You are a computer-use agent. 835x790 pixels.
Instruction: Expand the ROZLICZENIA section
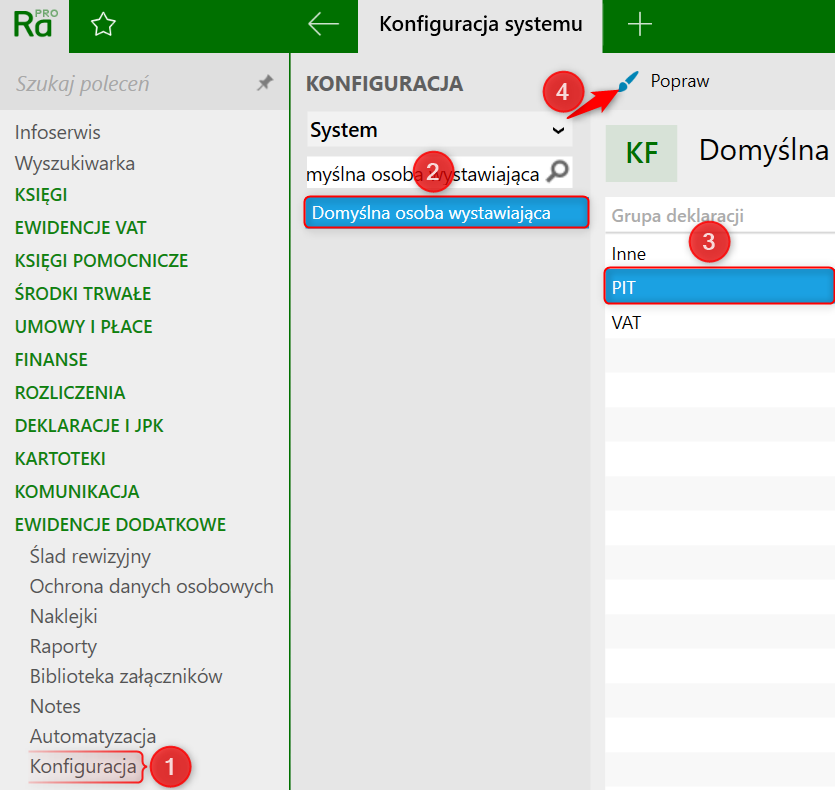(70, 393)
